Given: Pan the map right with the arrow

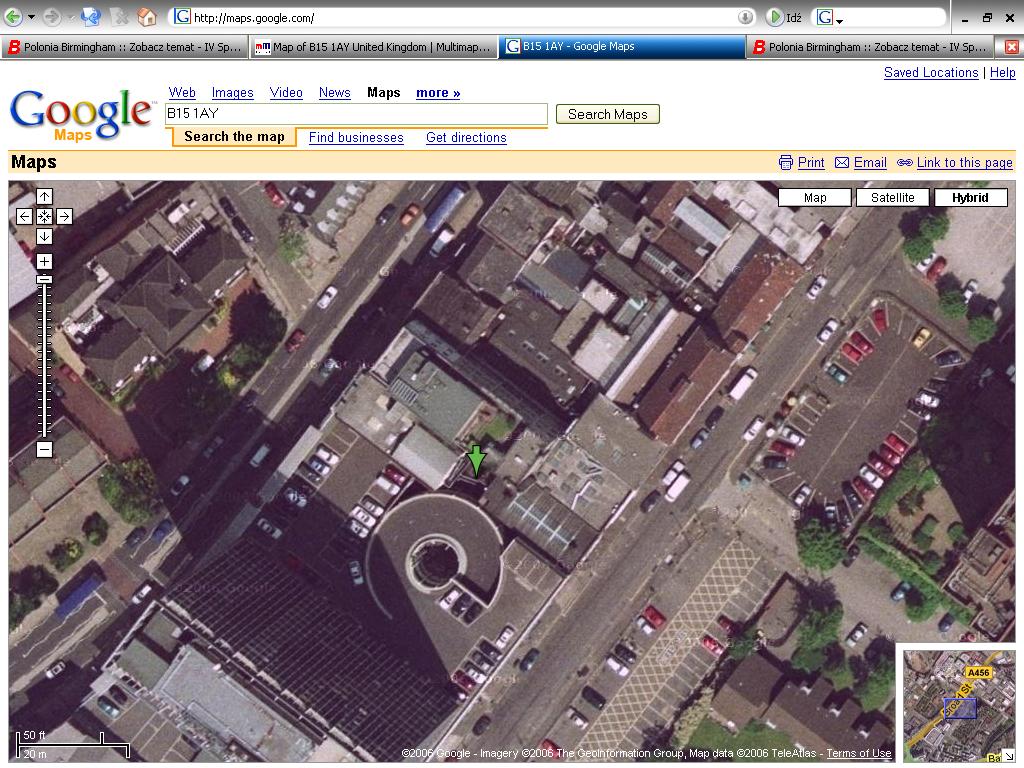Looking at the screenshot, I should pos(64,216).
